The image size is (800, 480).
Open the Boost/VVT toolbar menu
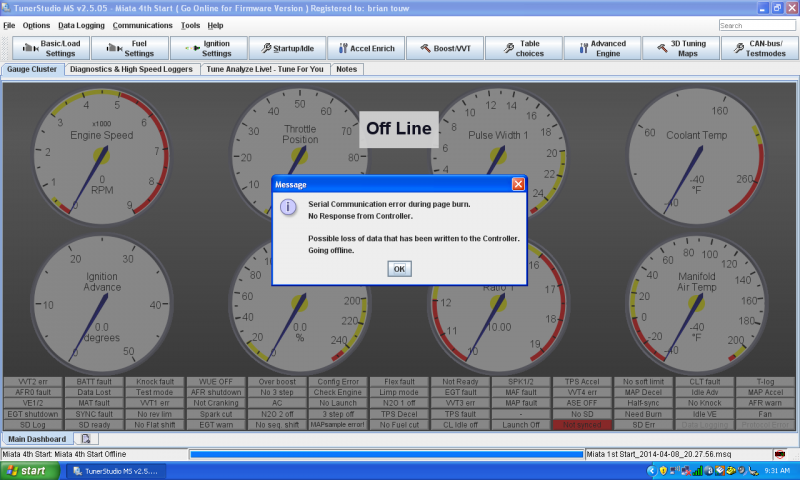445,48
